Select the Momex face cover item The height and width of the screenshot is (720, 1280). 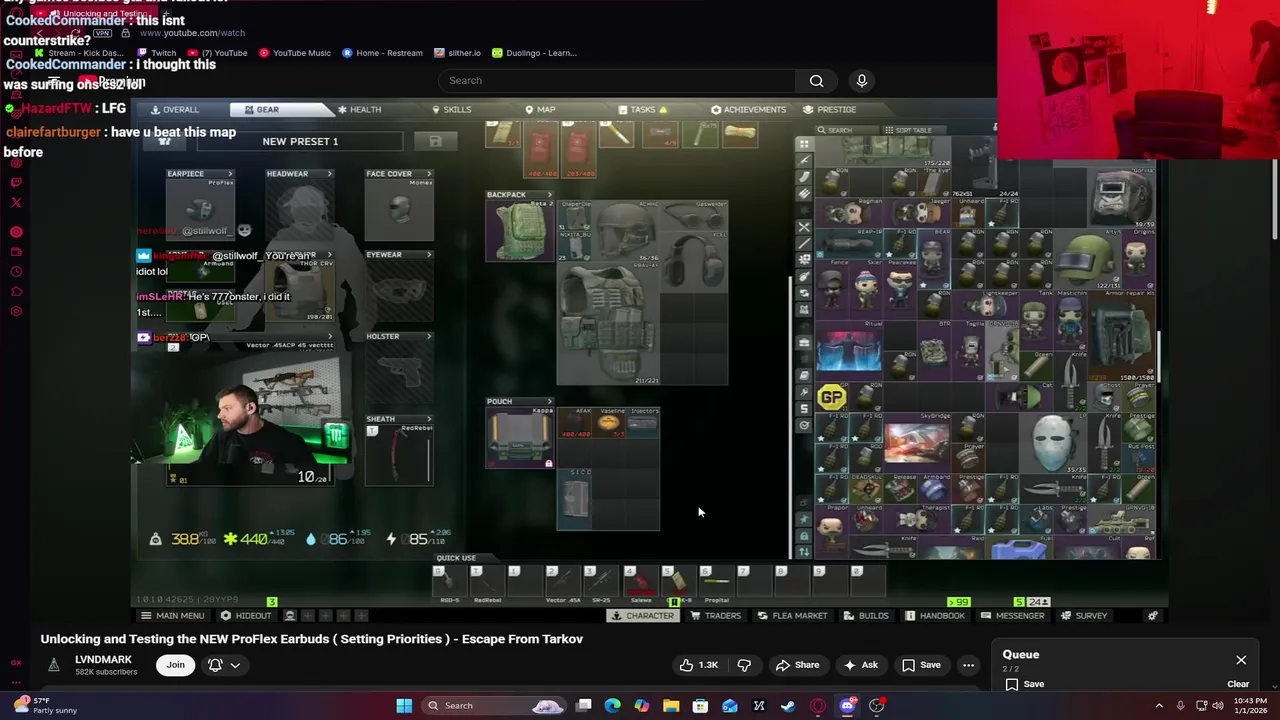pos(400,208)
